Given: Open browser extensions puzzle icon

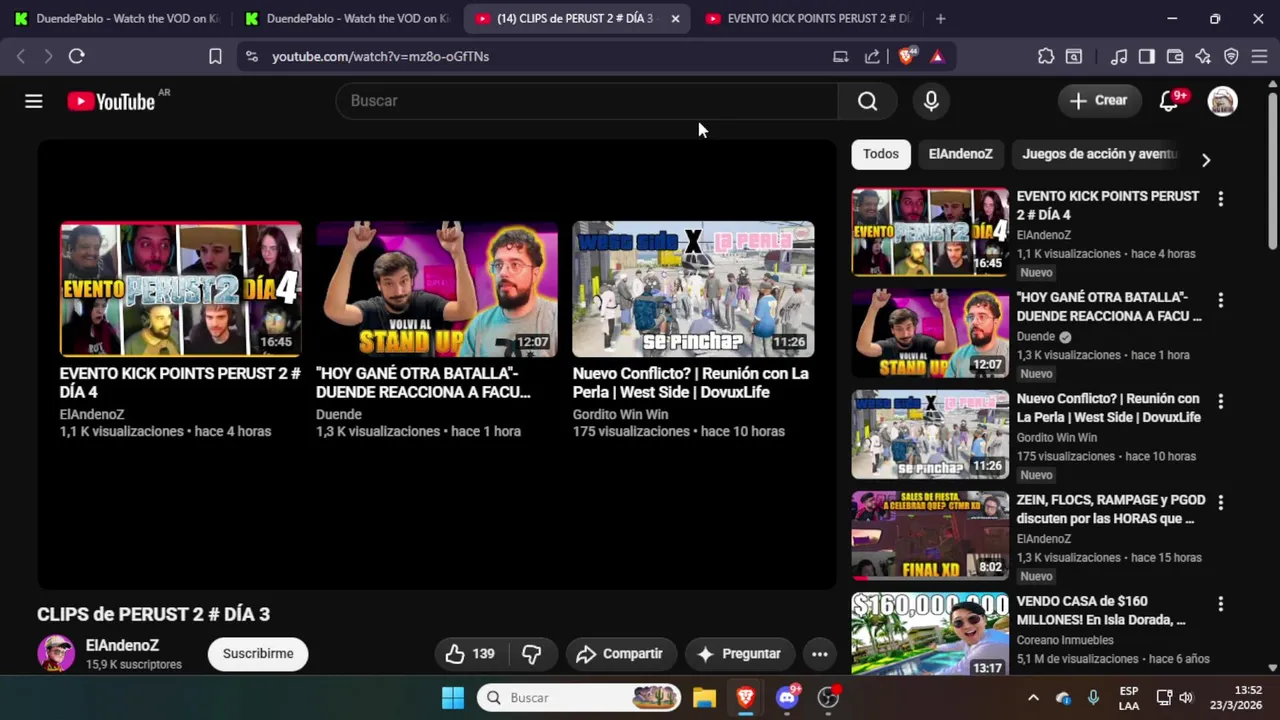Looking at the screenshot, I should tap(1046, 57).
